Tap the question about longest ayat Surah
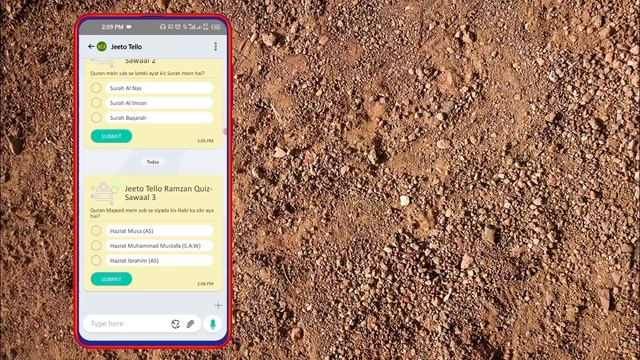Viewport: 640px width, 360px height. pyautogui.click(x=147, y=73)
